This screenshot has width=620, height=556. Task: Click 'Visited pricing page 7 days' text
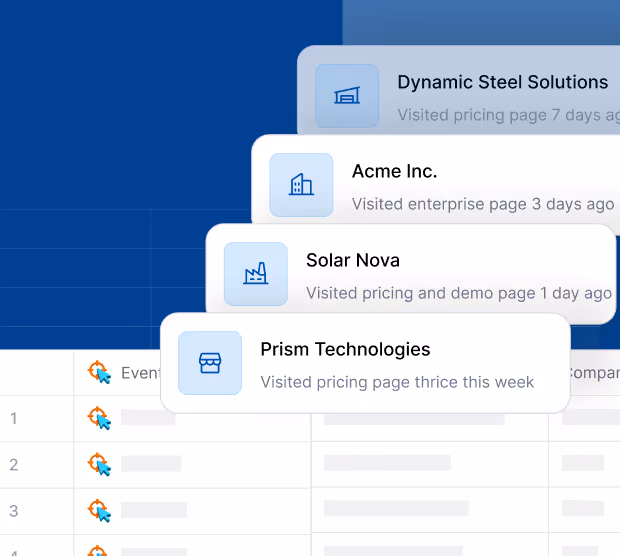(500, 115)
